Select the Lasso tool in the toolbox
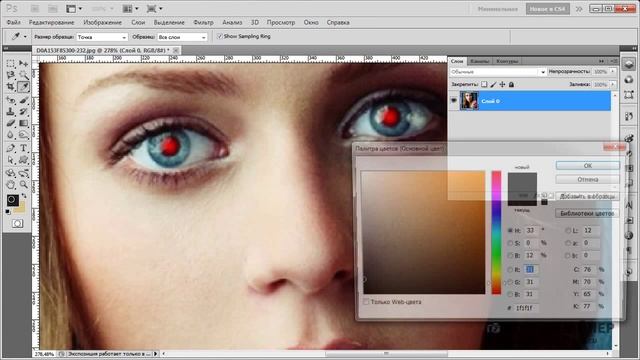 [x=11, y=75]
